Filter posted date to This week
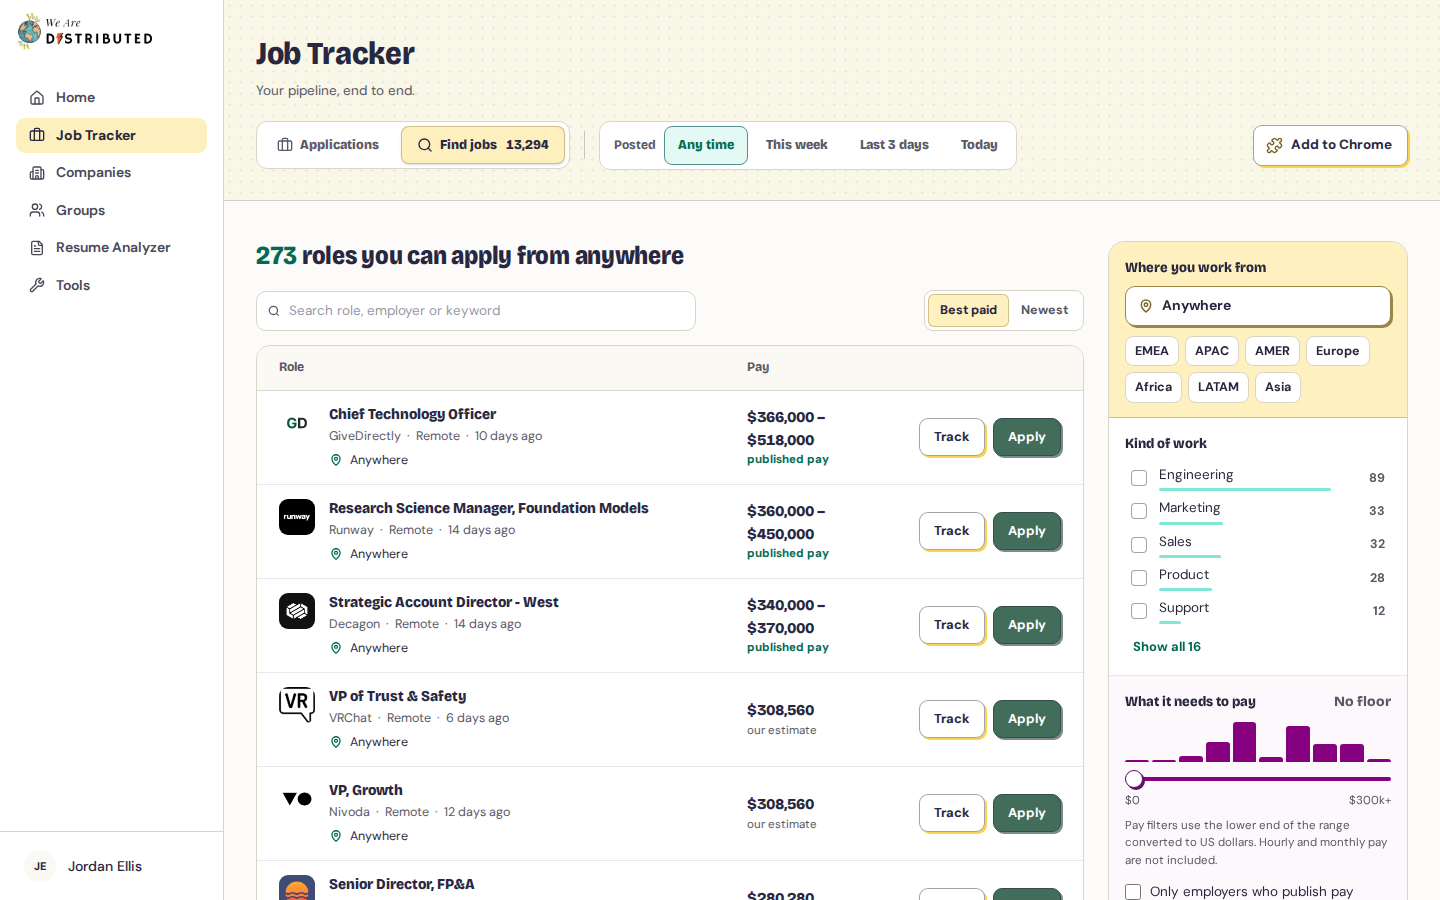The image size is (1440, 900). [x=797, y=145]
